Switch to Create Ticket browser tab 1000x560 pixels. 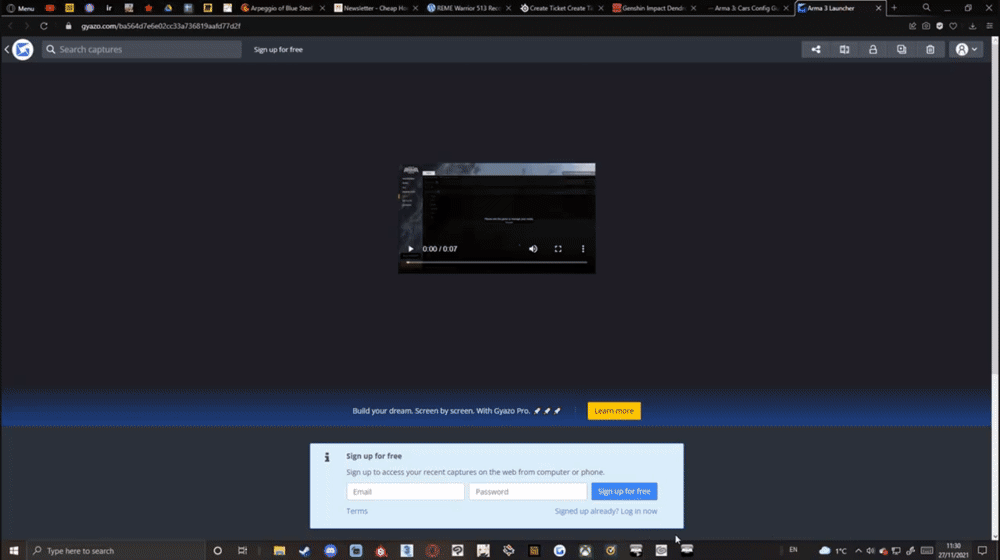558,8
